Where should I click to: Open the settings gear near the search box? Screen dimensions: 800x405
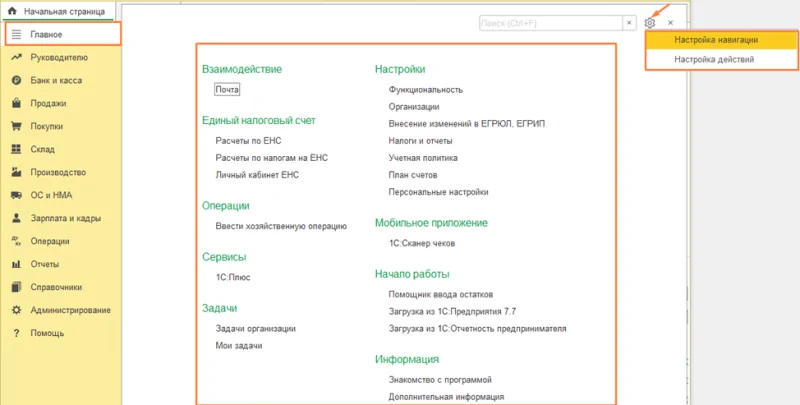649,23
